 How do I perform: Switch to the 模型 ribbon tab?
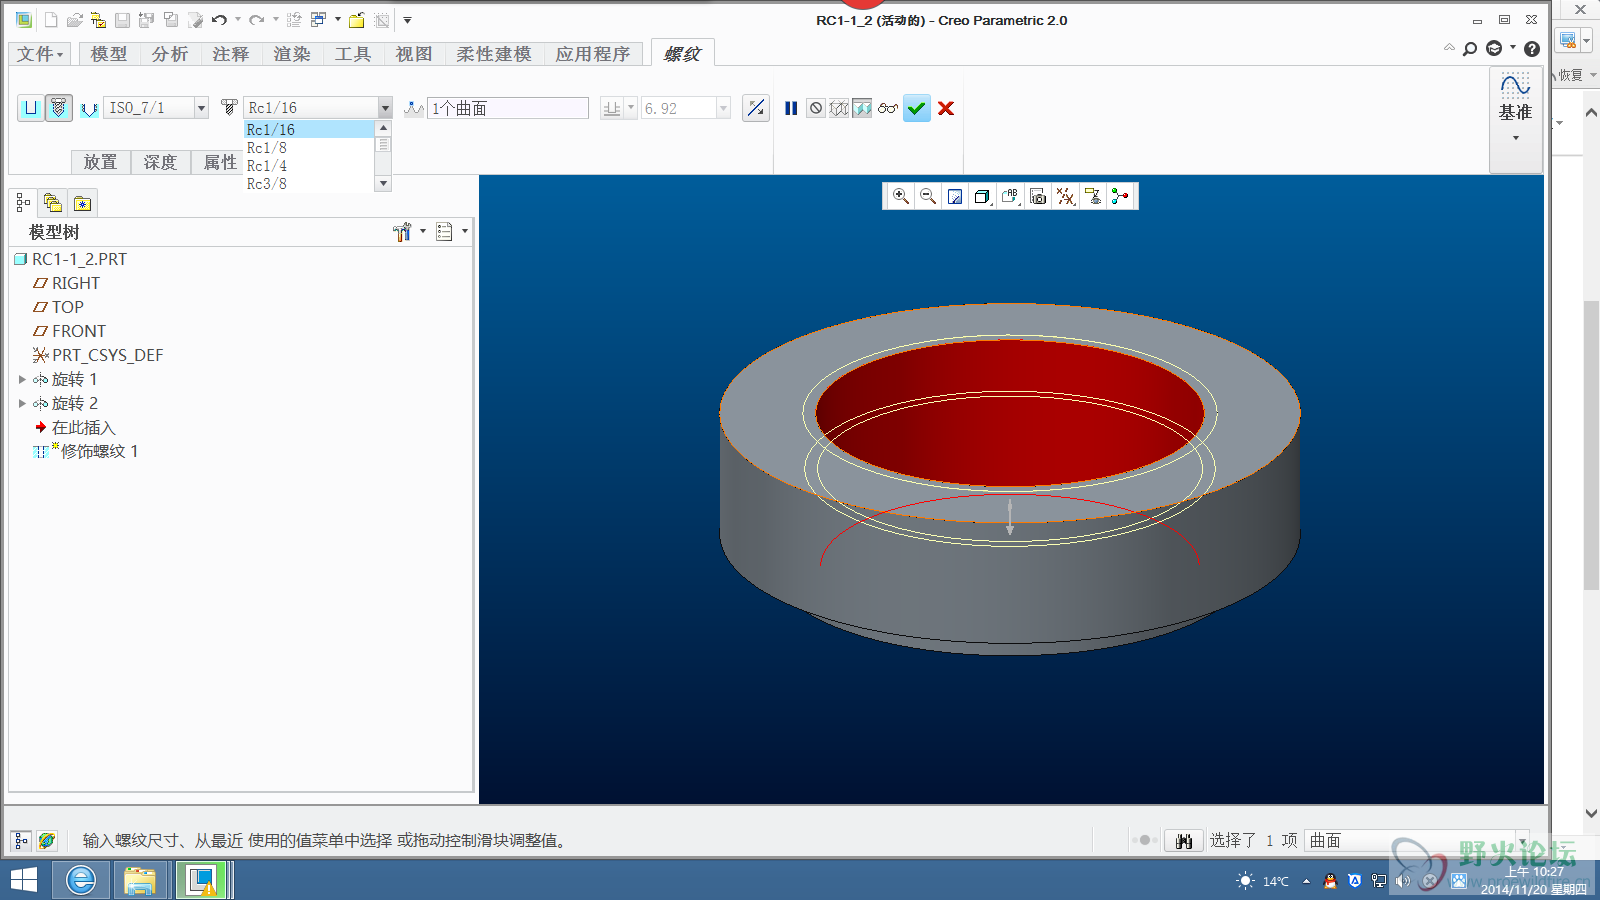point(109,54)
